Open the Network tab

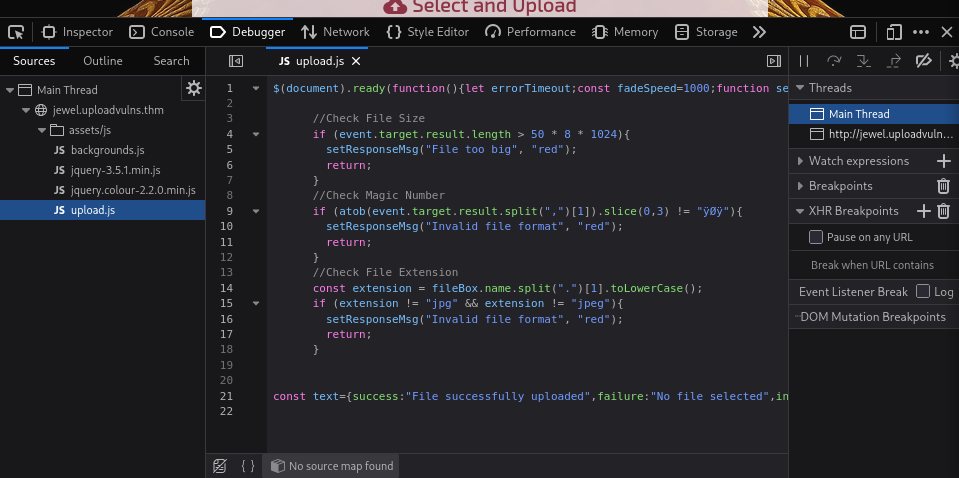point(335,32)
